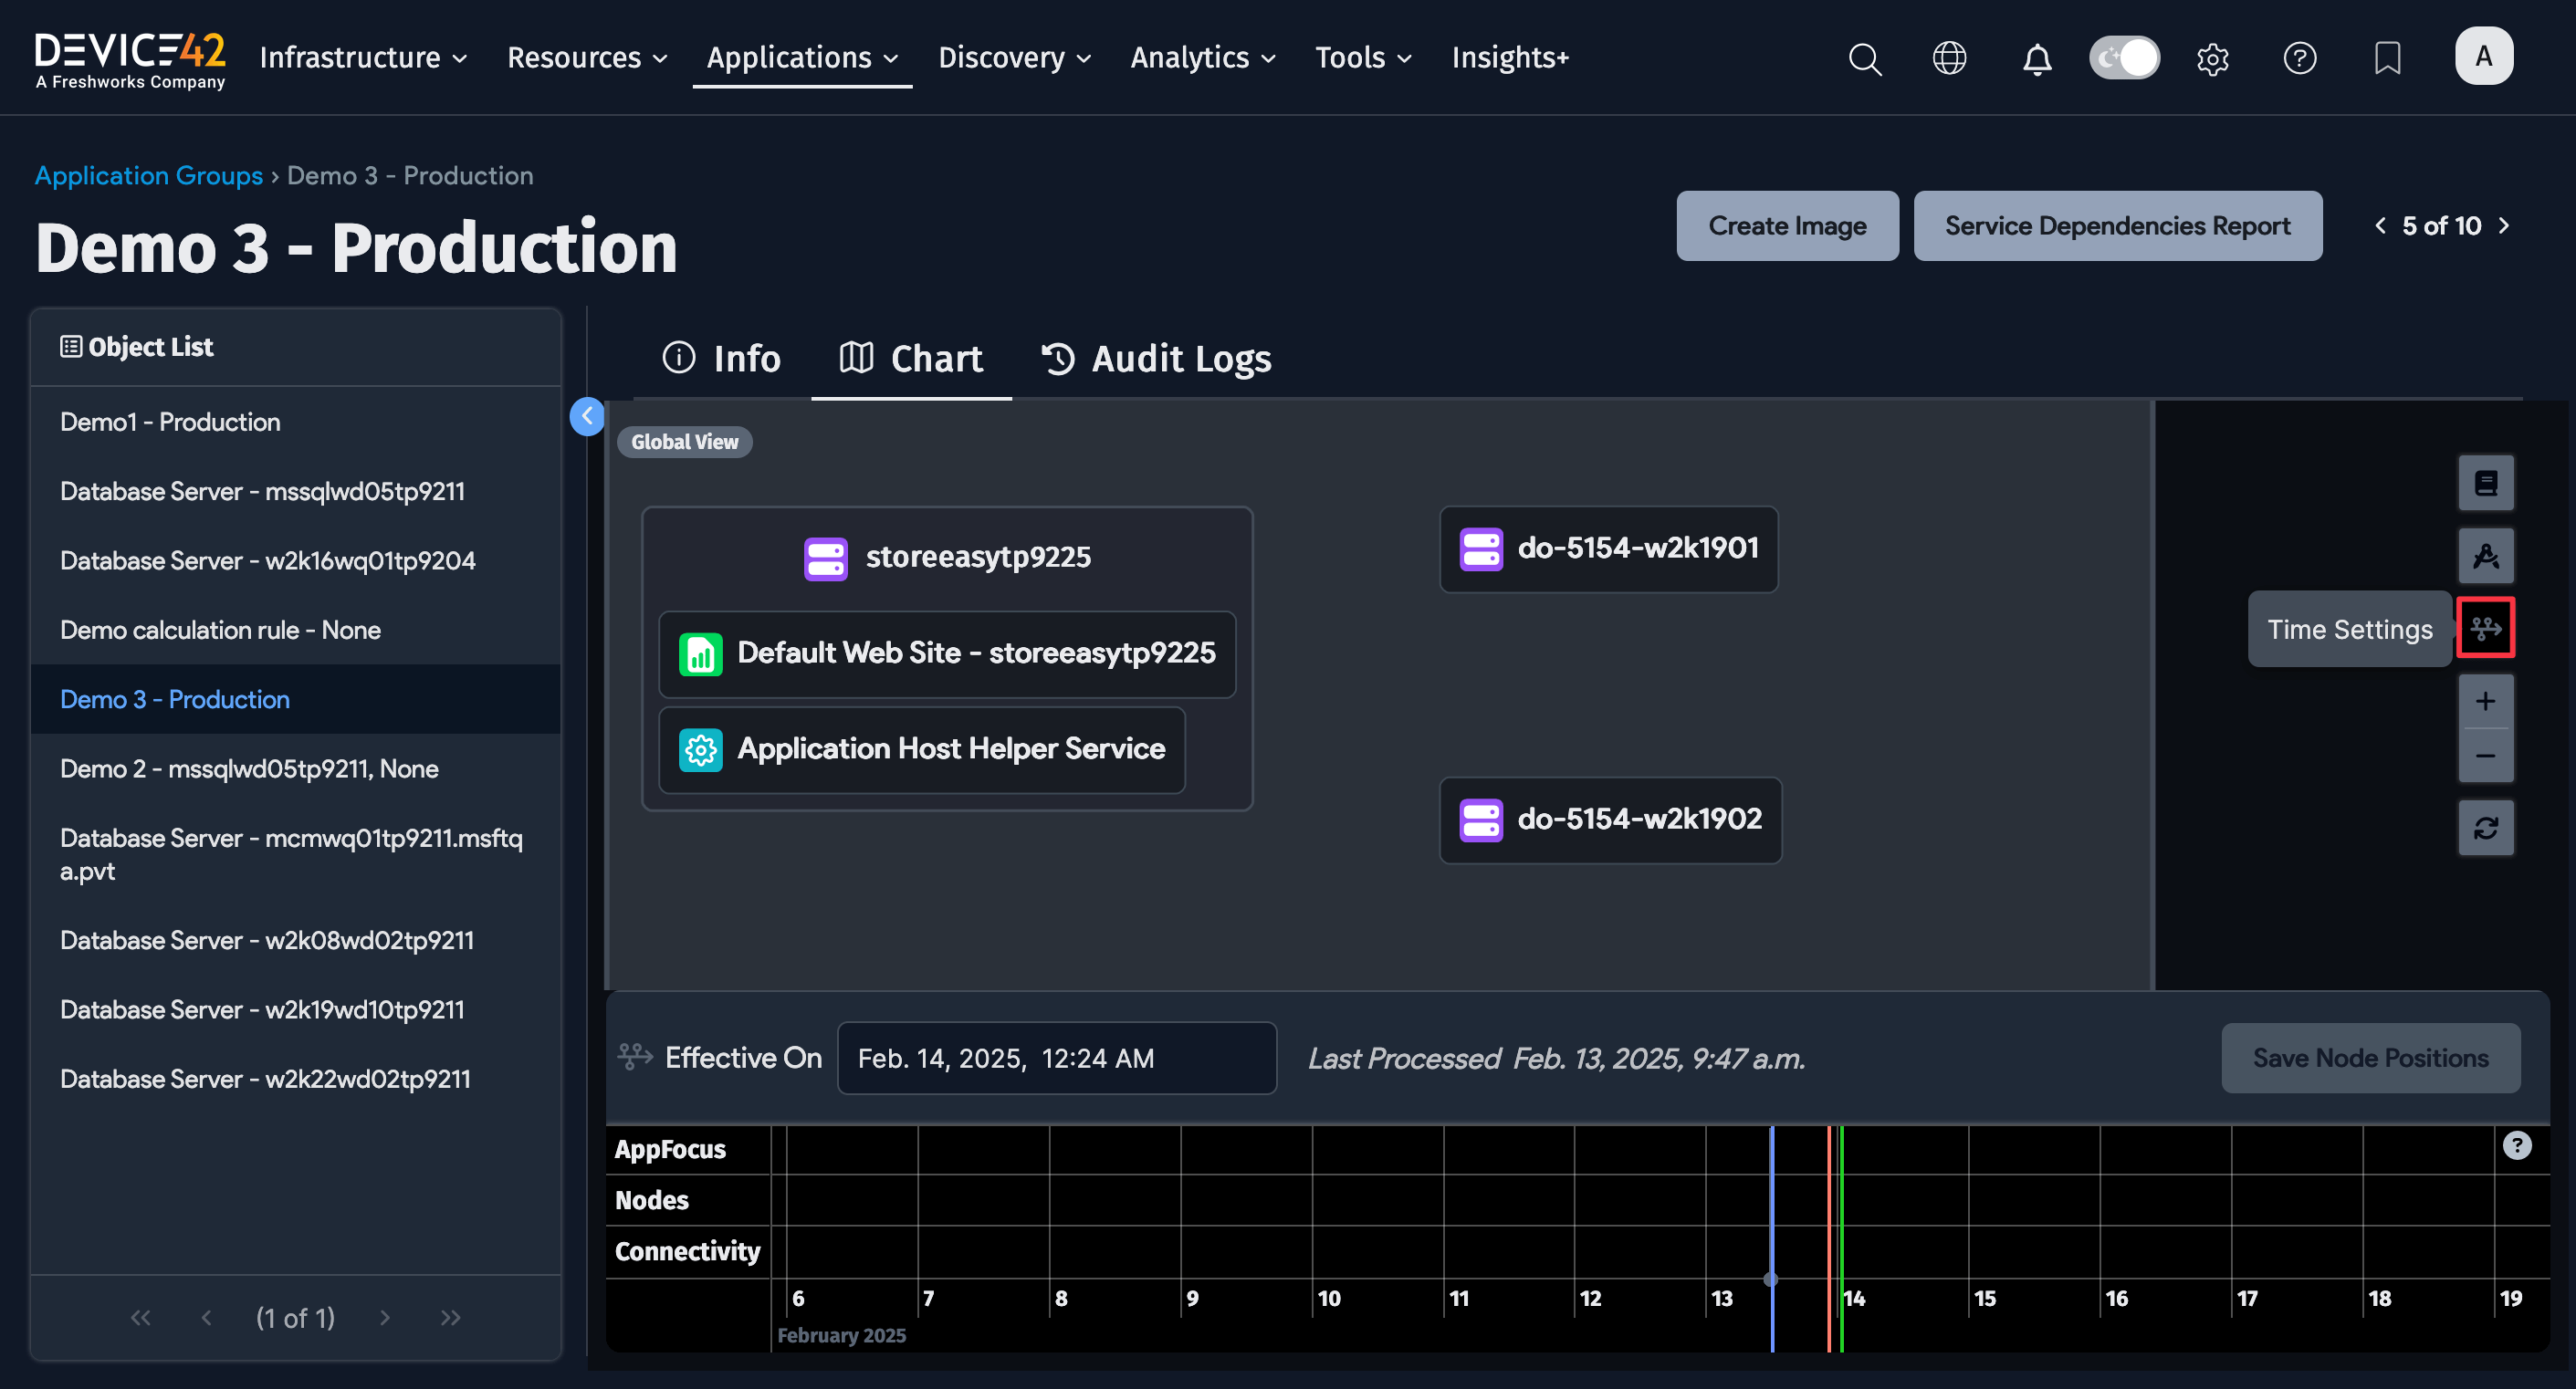Switch to the Info tab
Image resolution: width=2576 pixels, height=1389 pixels.
tap(721, 358)
